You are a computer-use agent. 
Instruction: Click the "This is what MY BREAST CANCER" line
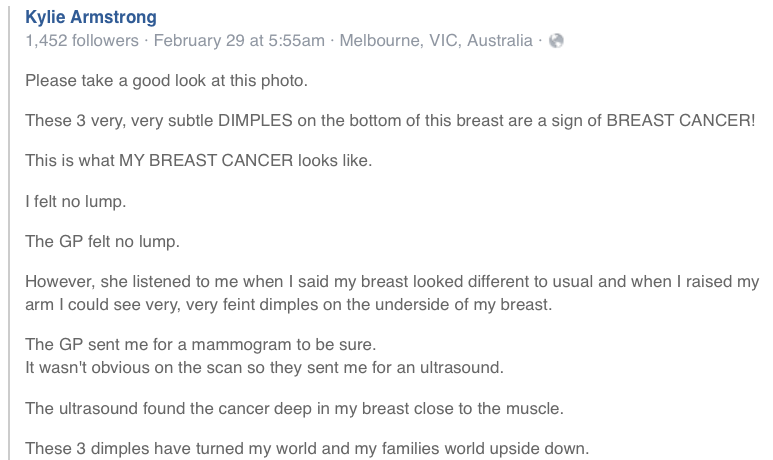pyautogui.click(x=198, y=160)
